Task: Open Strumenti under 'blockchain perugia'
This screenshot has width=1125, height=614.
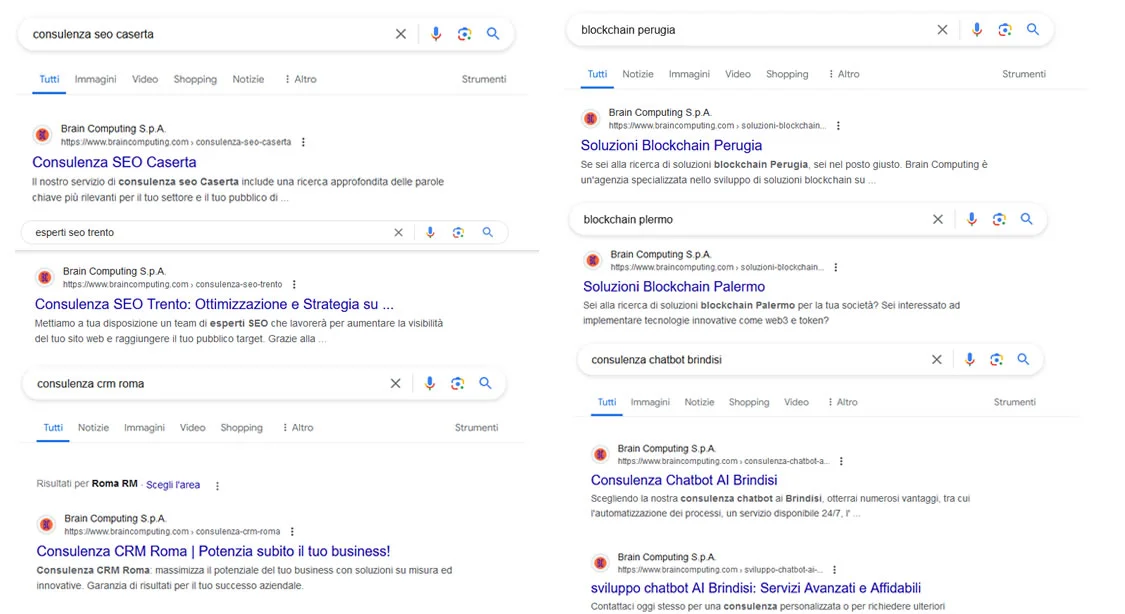Action: [1024, 74]
